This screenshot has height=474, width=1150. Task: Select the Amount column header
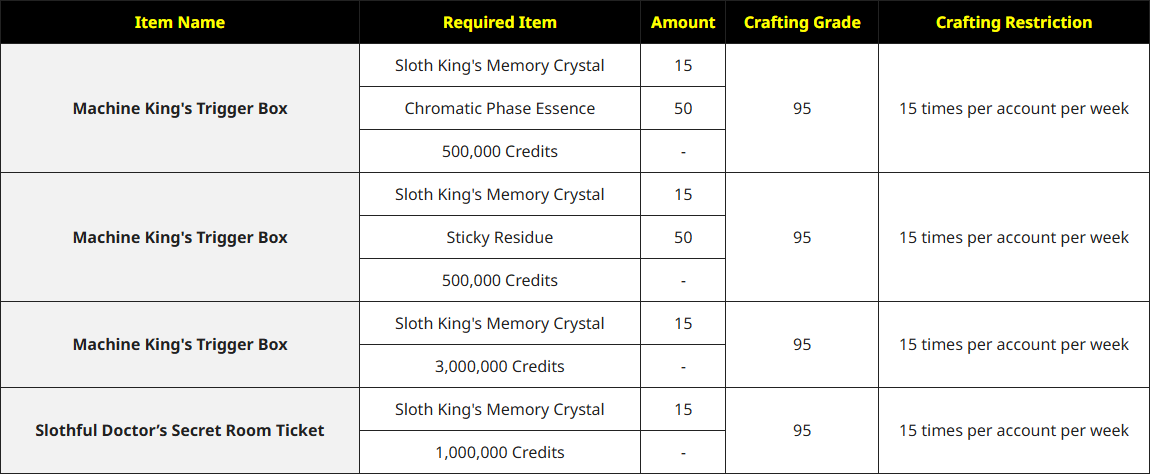pos(683,22)
